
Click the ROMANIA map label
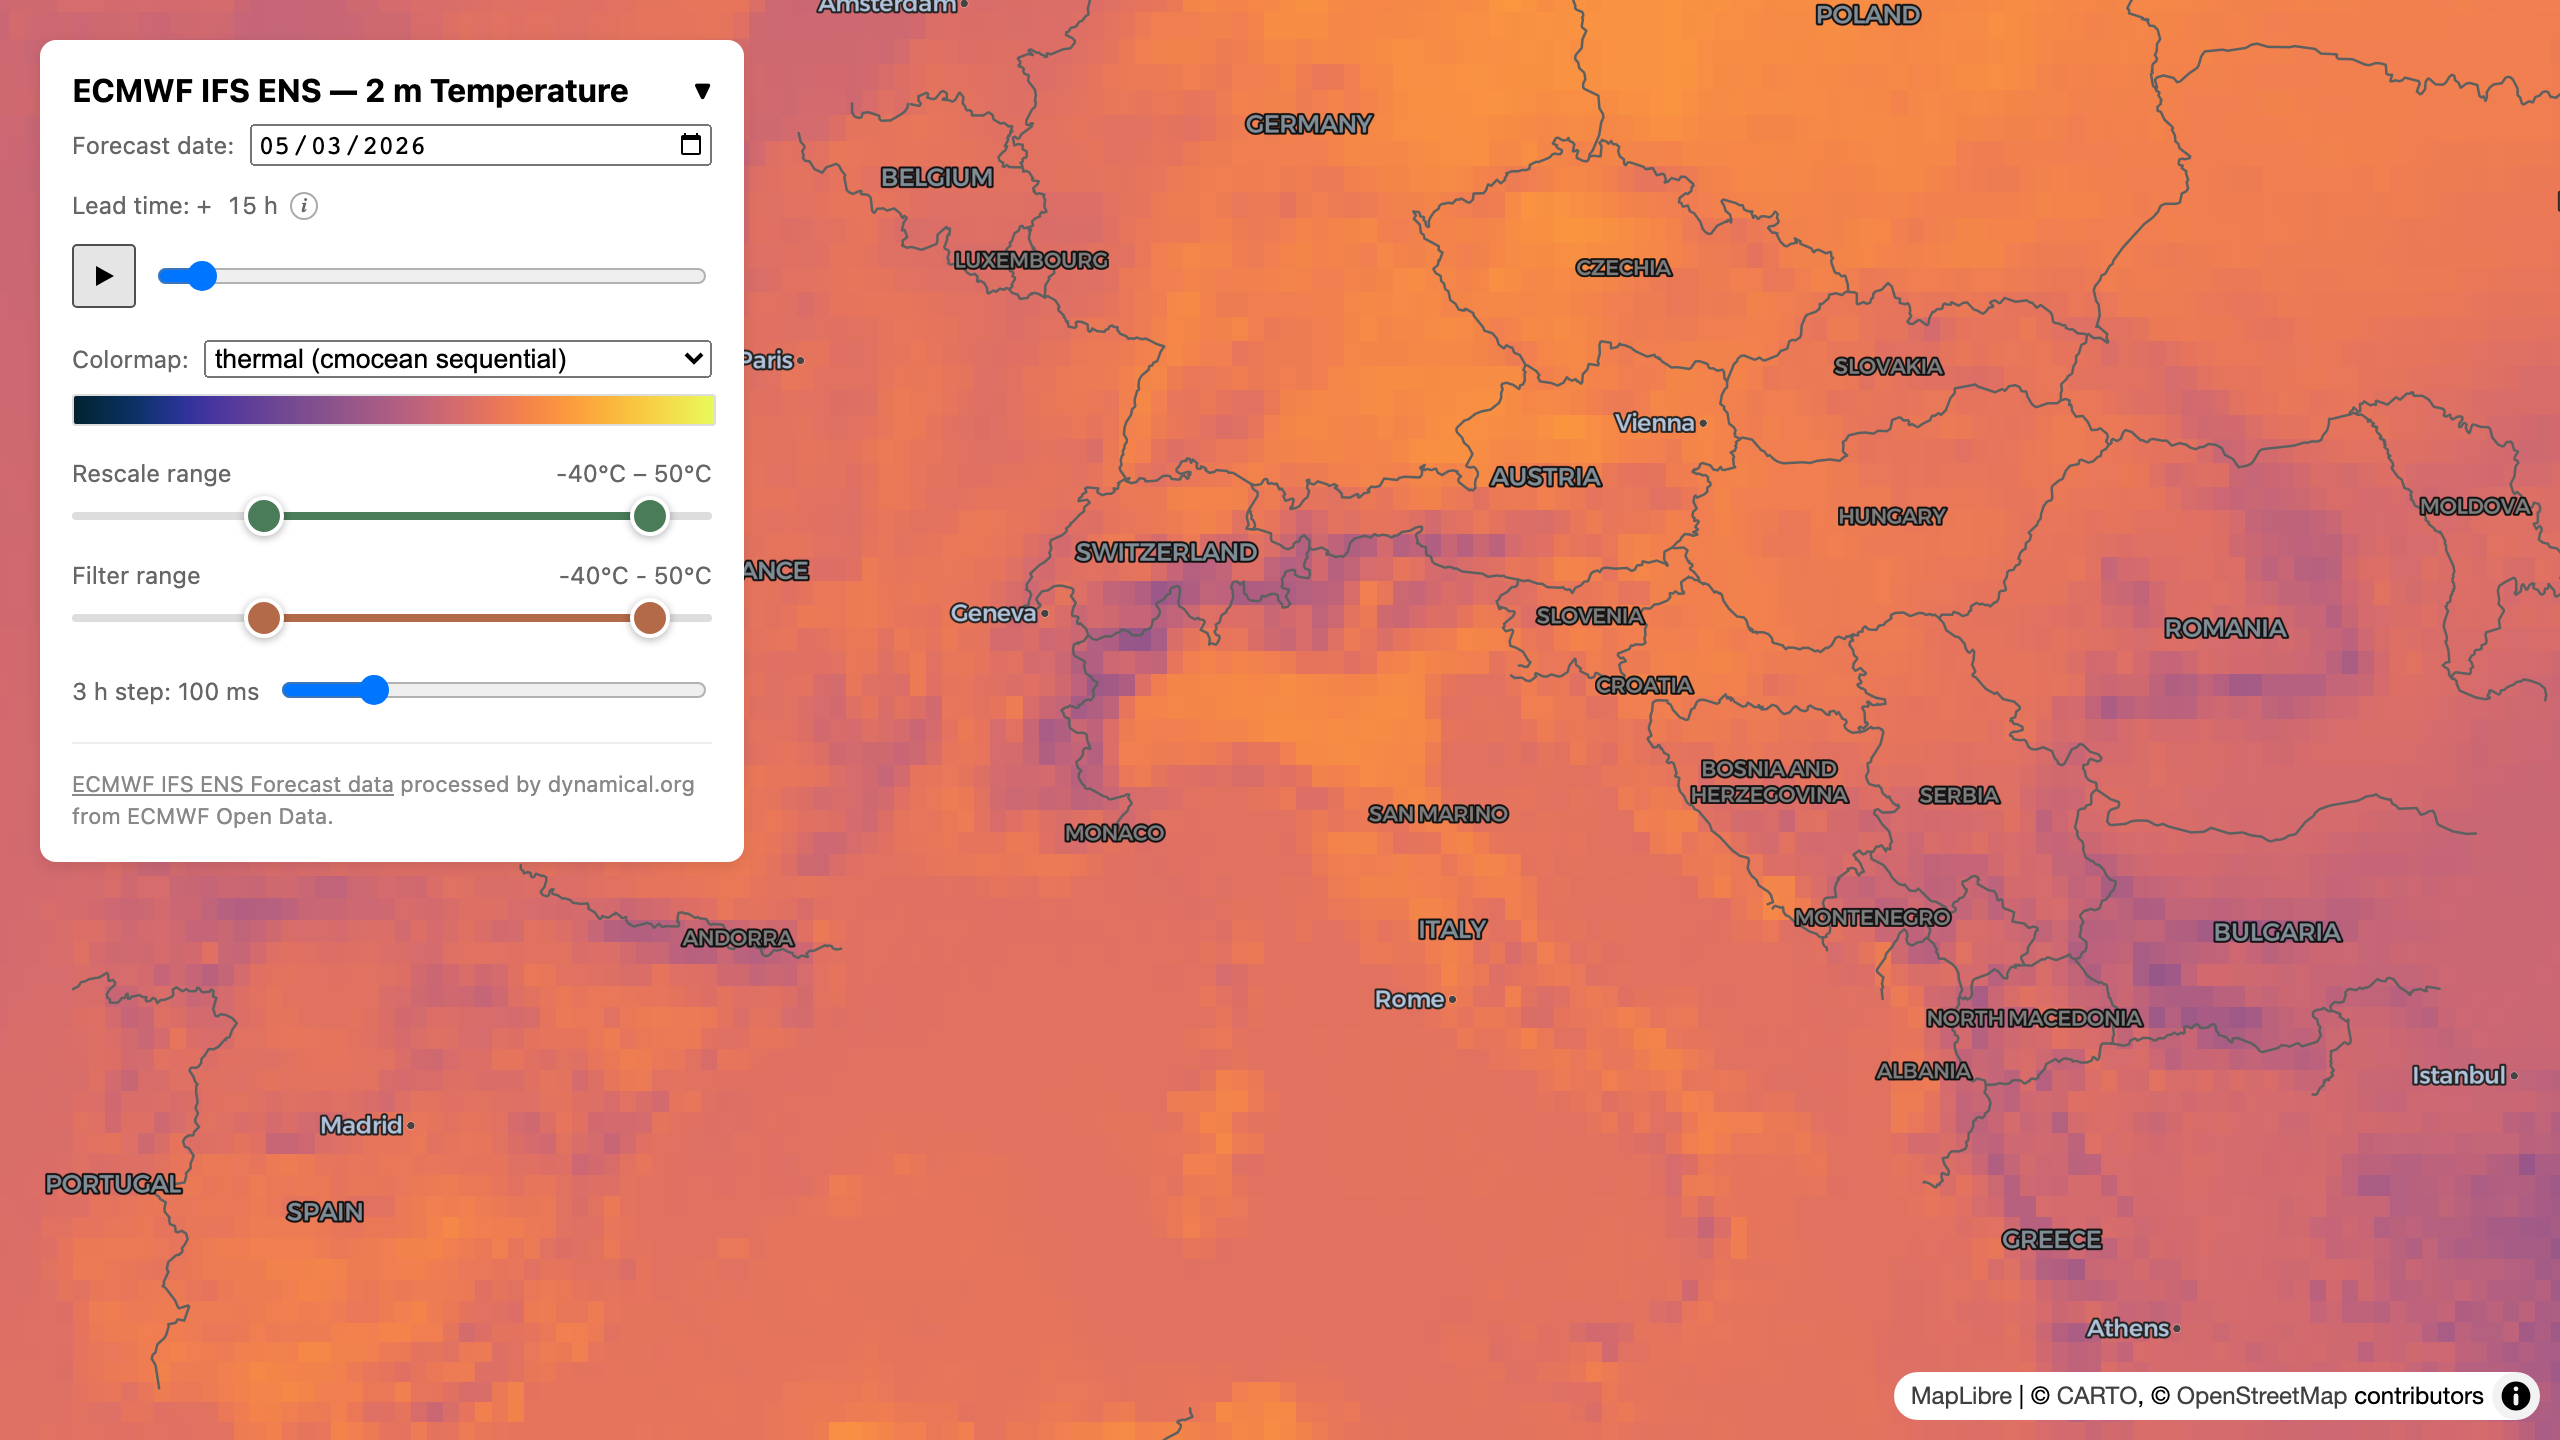2225,628
